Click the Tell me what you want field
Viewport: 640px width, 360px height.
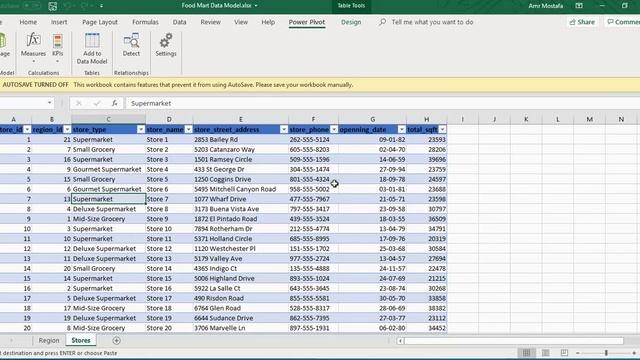coord(432,22)
